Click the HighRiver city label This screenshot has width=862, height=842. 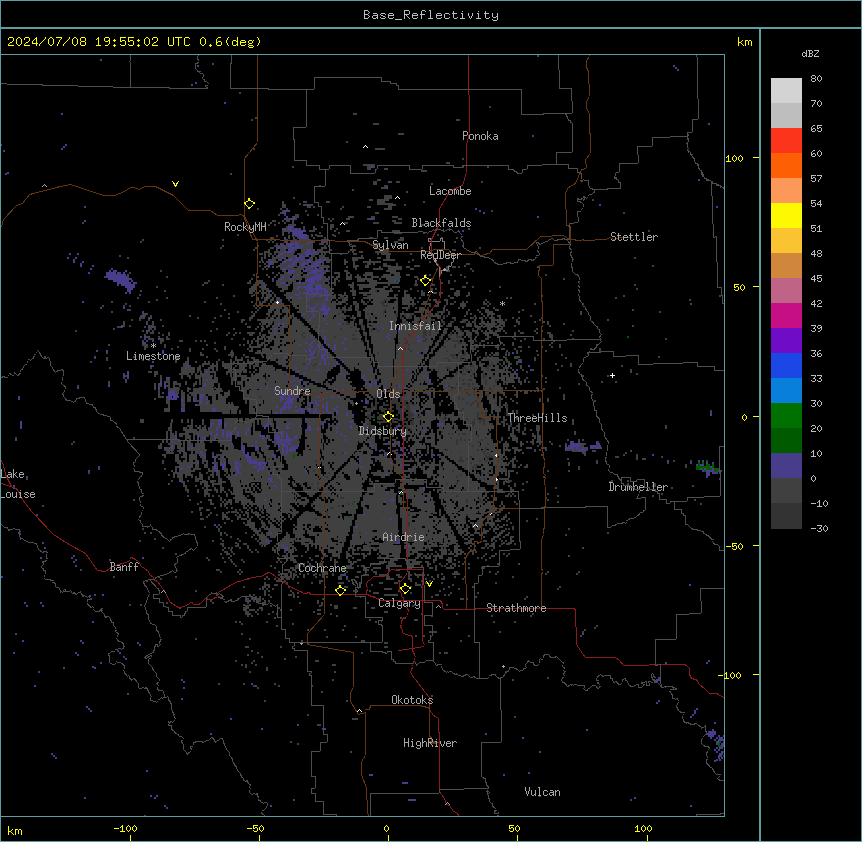(430, 743)
